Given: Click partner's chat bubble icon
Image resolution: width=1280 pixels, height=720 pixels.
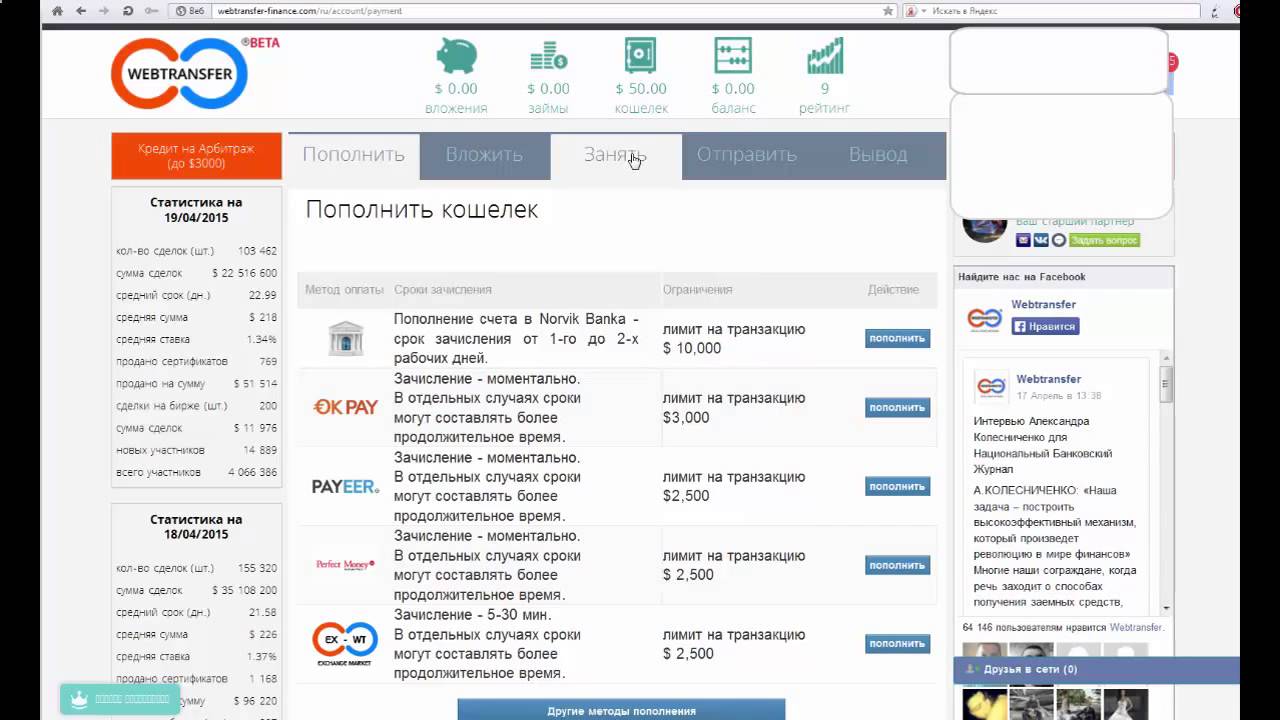Looking at the screenshot, I should coord(1058,240).
